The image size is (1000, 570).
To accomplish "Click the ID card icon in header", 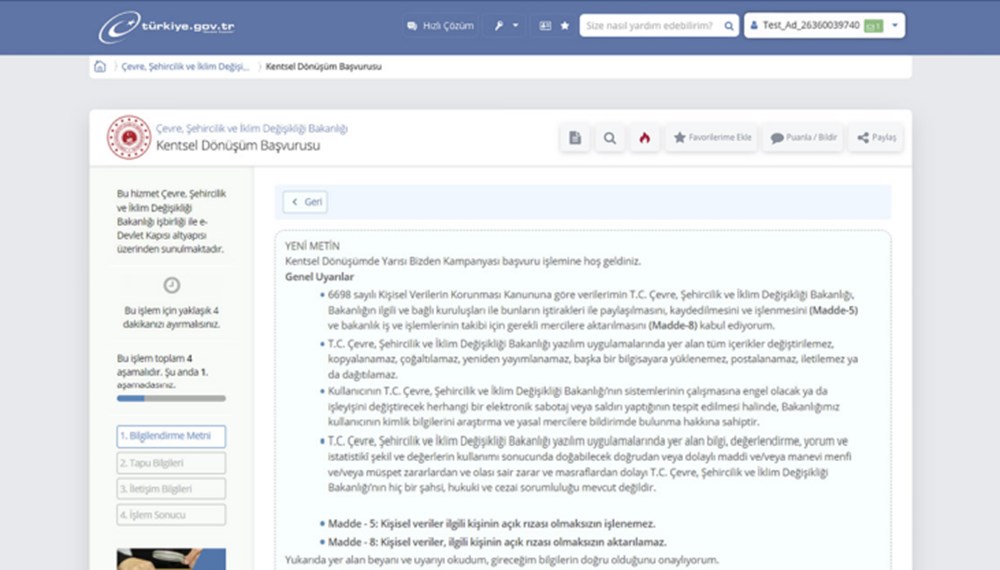I will click(x=545, y=26).
